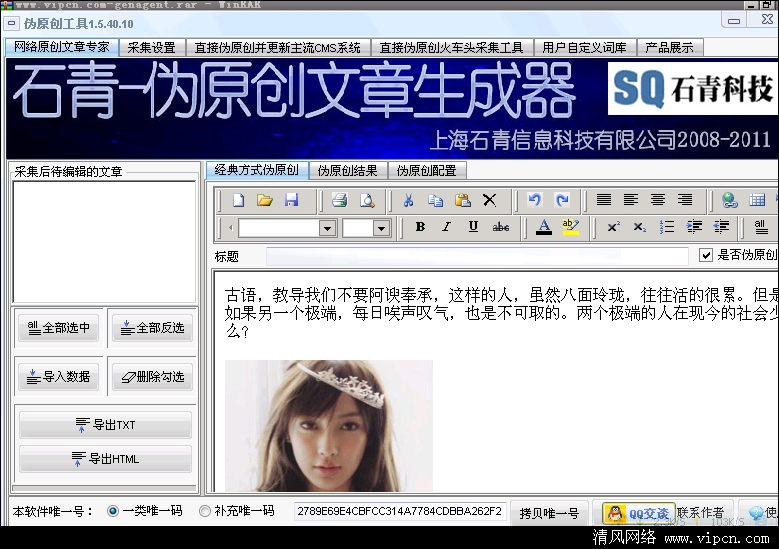Open the font color A picker

coord(544,227)
